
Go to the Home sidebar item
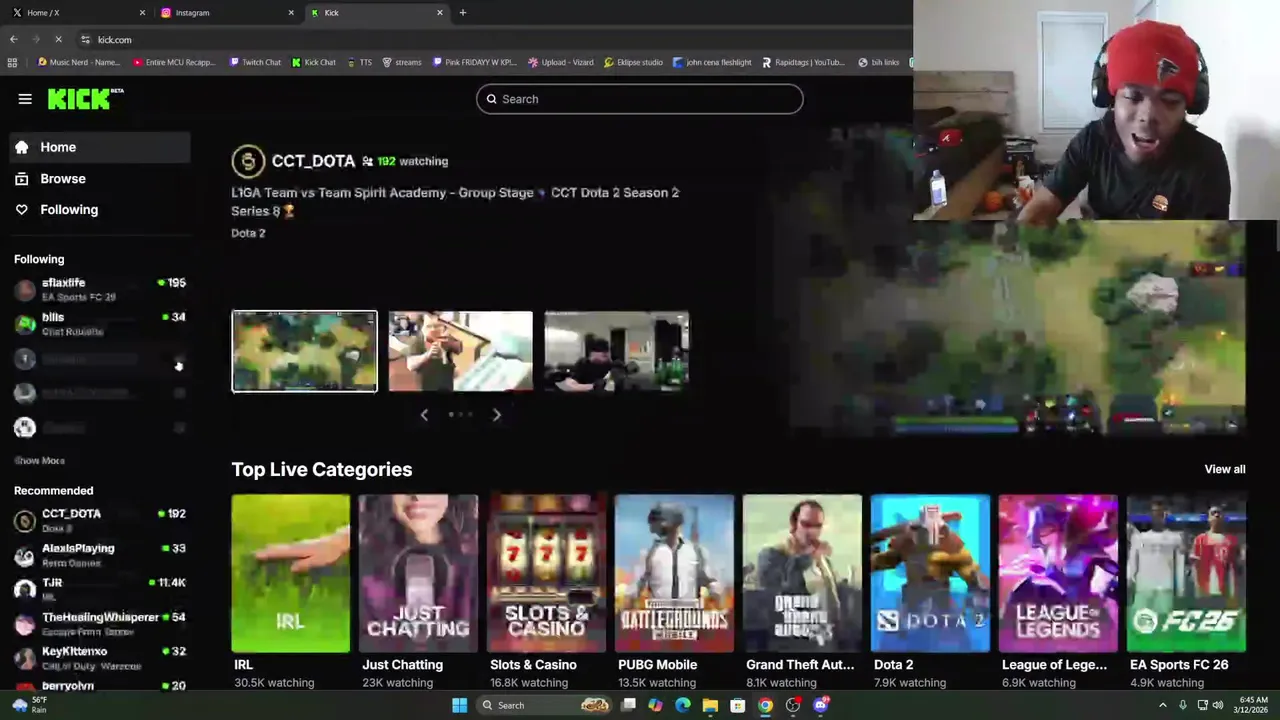pos(100,147)
